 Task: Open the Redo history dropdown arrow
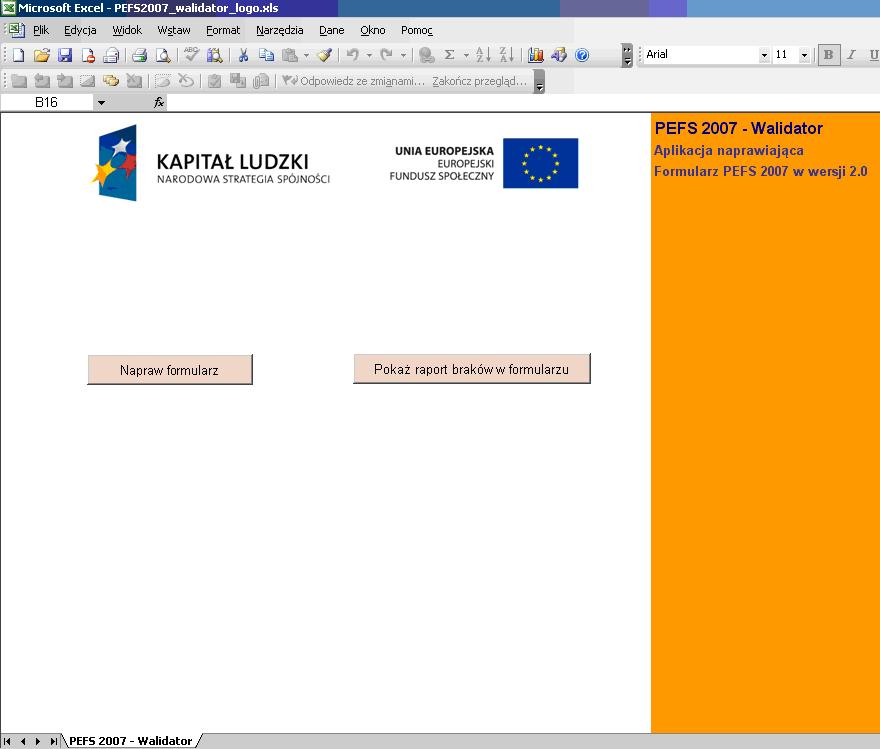(x=403, y=55)
